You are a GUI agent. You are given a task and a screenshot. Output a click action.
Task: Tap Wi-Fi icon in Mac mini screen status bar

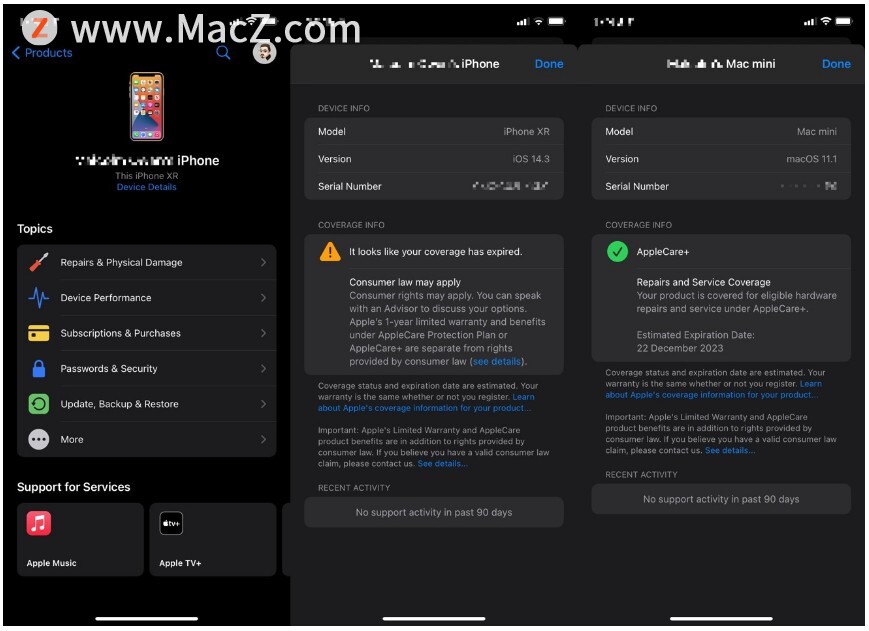click(x=826, y=21)
